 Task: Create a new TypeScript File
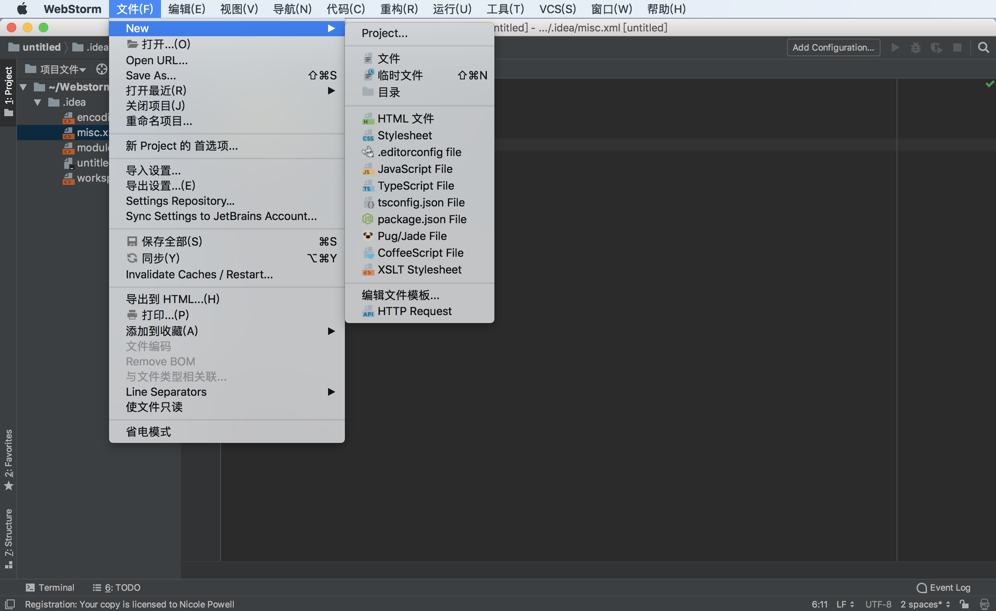pos(419,186)
